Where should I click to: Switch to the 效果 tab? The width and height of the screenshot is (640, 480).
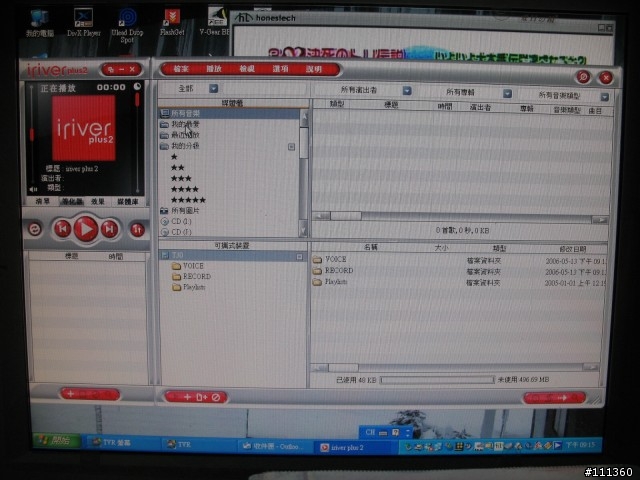(98, 202)
